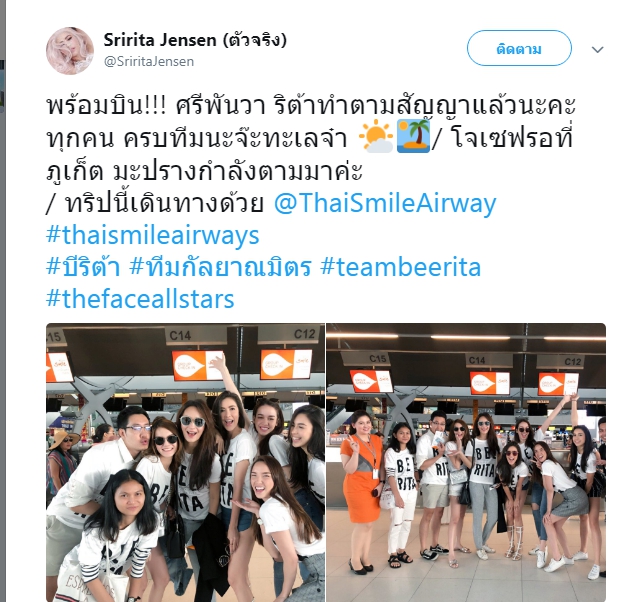
Task: Open the #บีริต้า hashtag
Action: [x=83, y=267]
